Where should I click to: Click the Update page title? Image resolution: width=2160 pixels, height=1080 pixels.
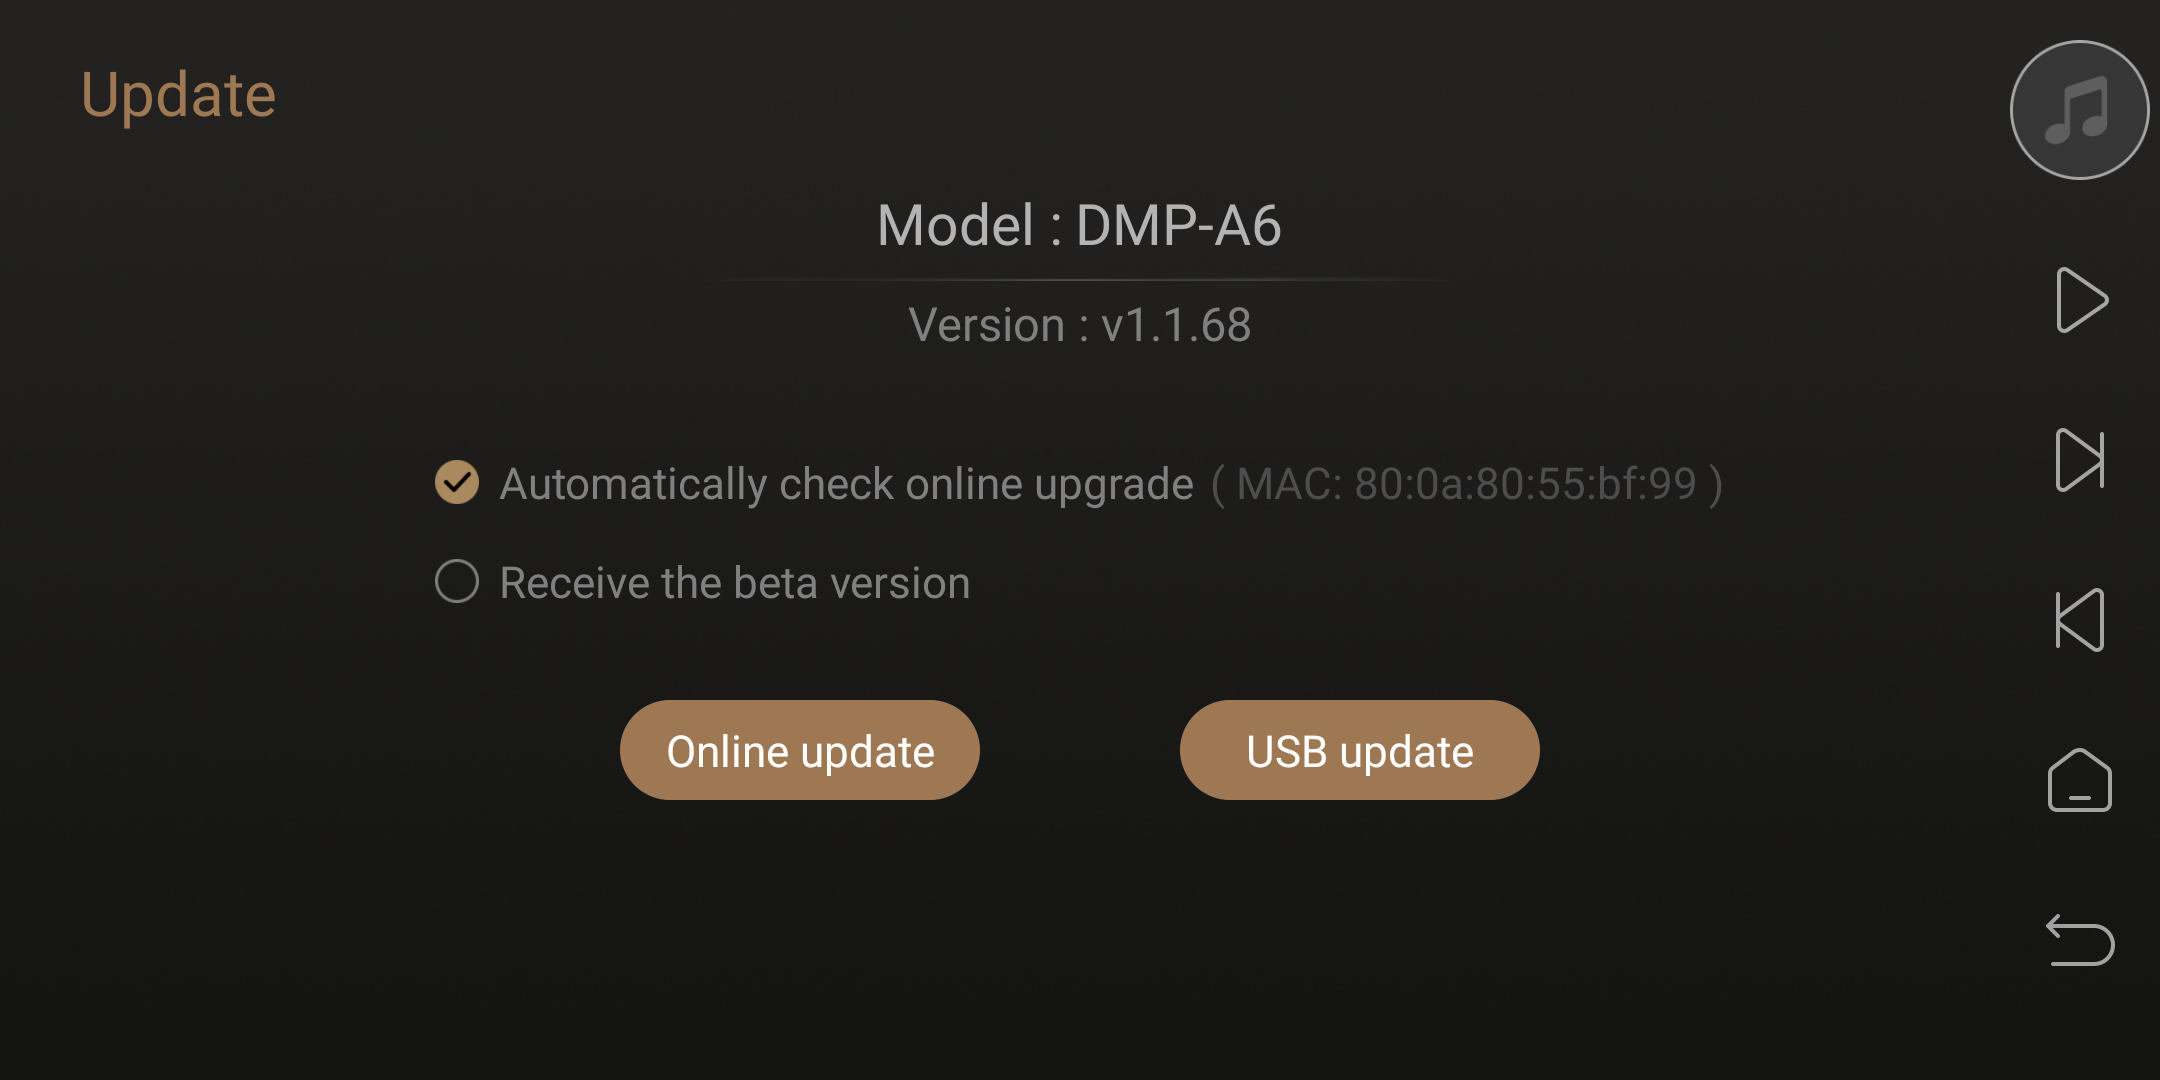[x=178, y=96]
